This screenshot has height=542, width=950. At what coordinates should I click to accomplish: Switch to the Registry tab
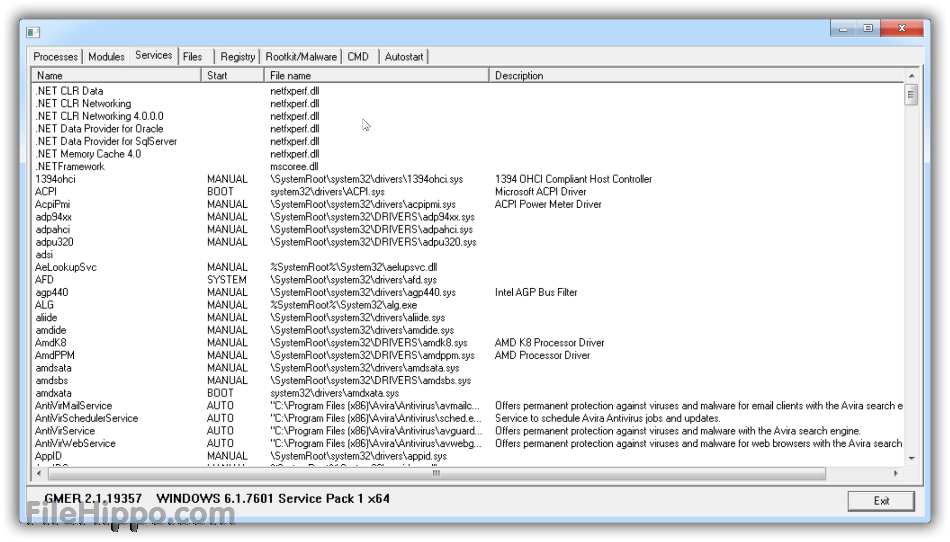click(237, 56)
